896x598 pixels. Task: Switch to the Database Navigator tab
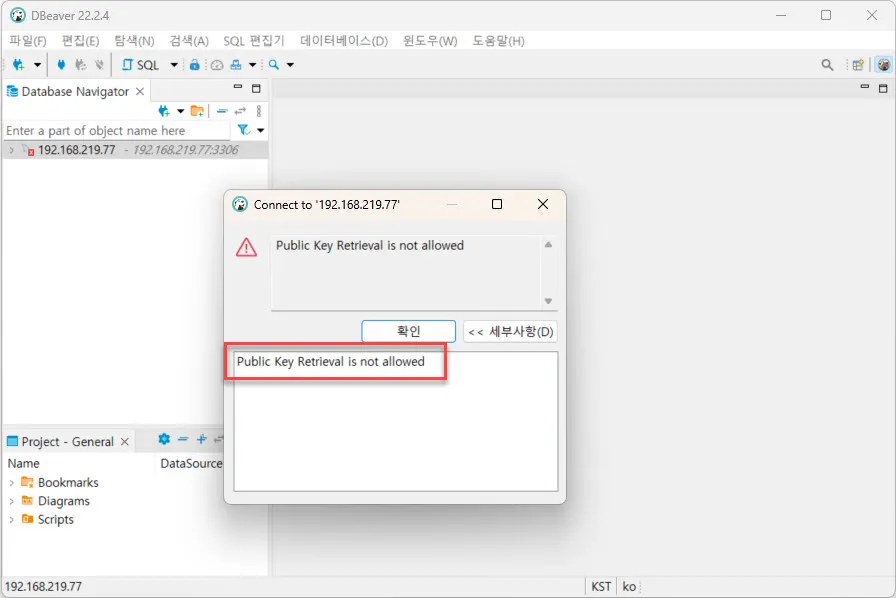(70, 90)
